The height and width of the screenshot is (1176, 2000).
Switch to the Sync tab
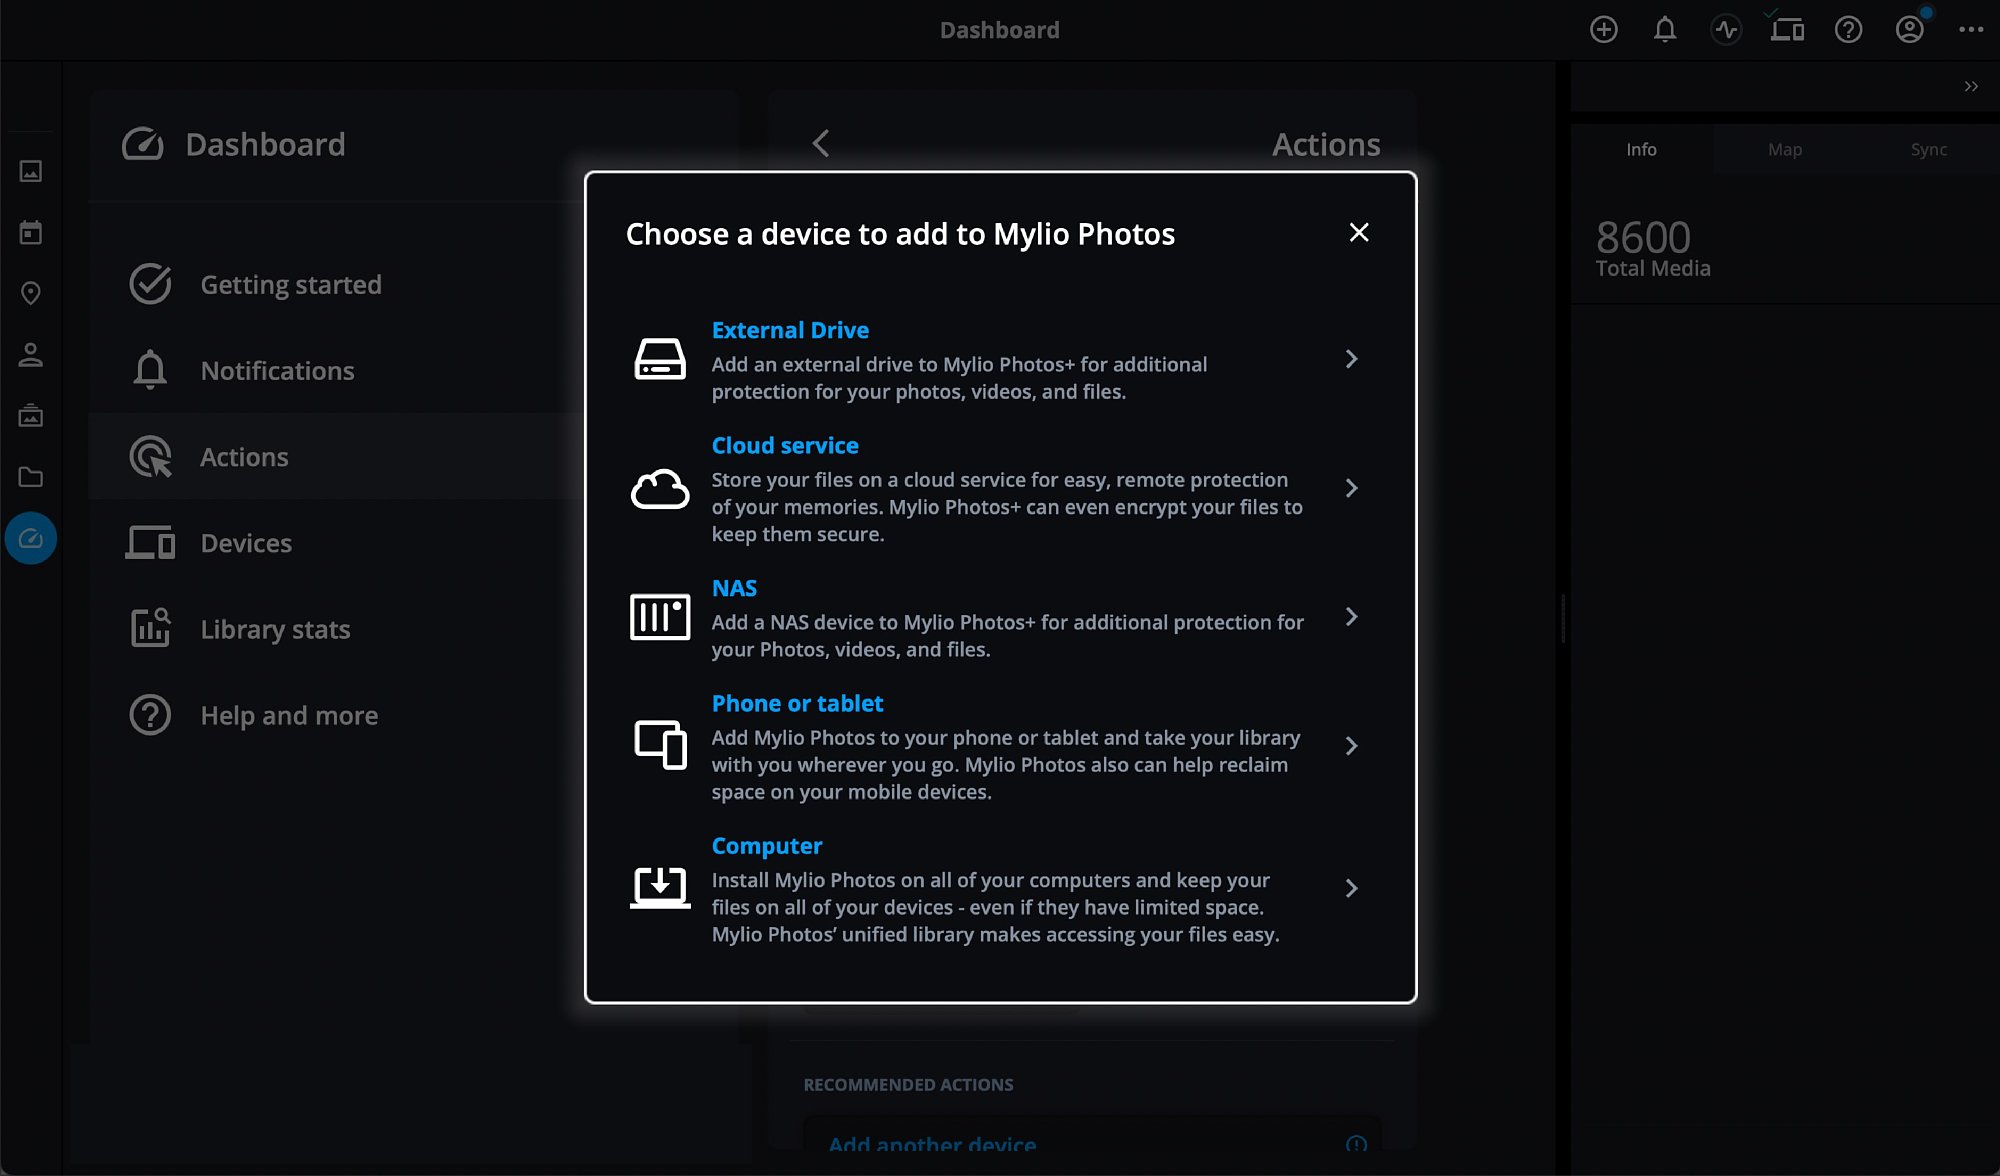click(1928, 149)
